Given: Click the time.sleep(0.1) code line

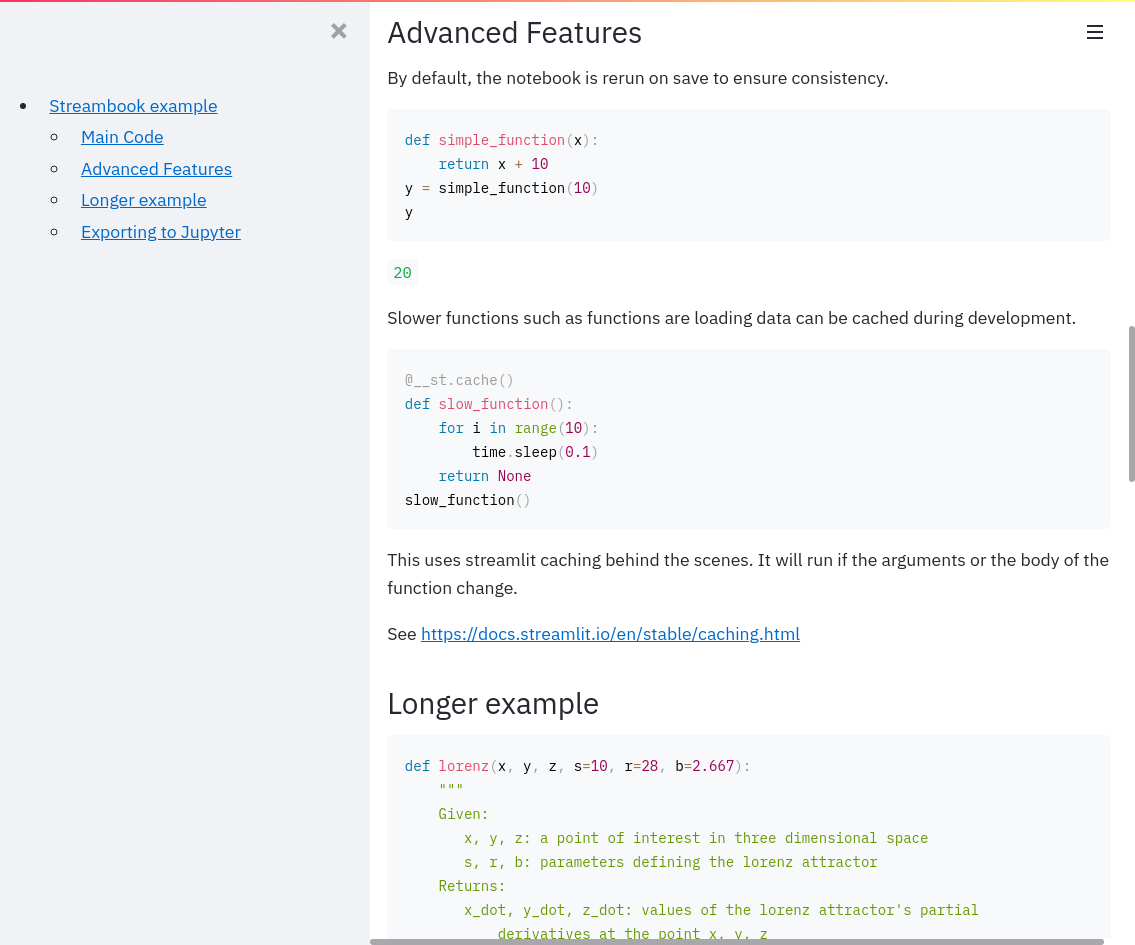Looking at the screenshot, I should (534, 452).
